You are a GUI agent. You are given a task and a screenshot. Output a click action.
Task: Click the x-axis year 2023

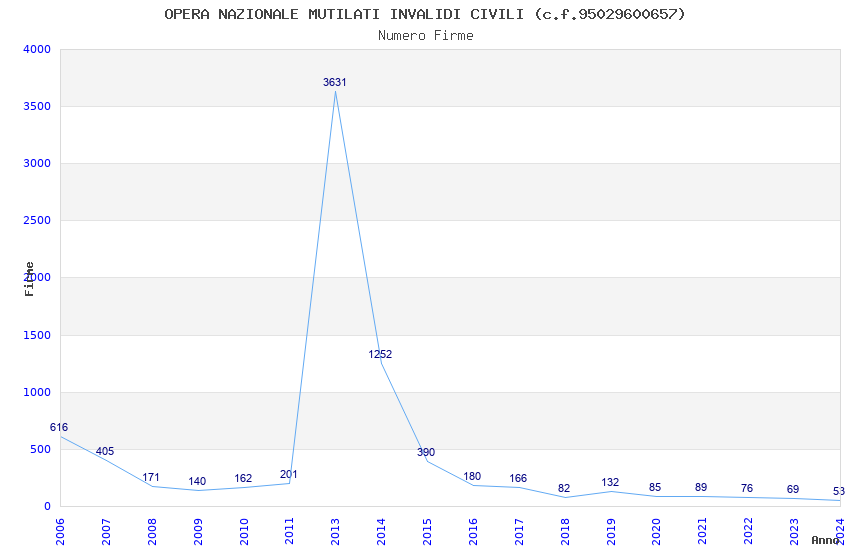pyautogui.click(x=794, y=532)
